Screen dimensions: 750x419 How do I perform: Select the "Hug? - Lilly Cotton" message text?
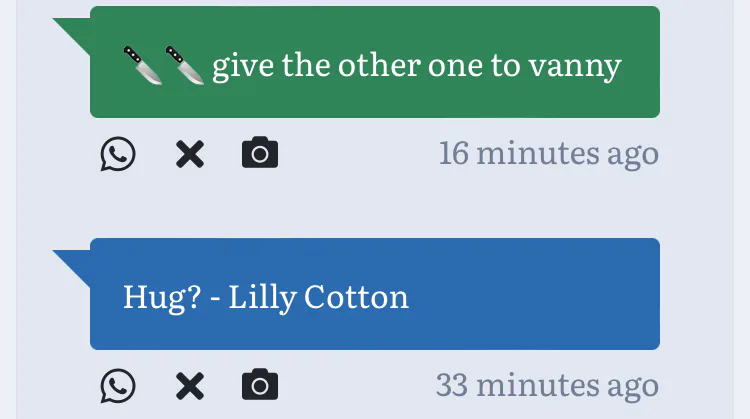click(266, 297)
